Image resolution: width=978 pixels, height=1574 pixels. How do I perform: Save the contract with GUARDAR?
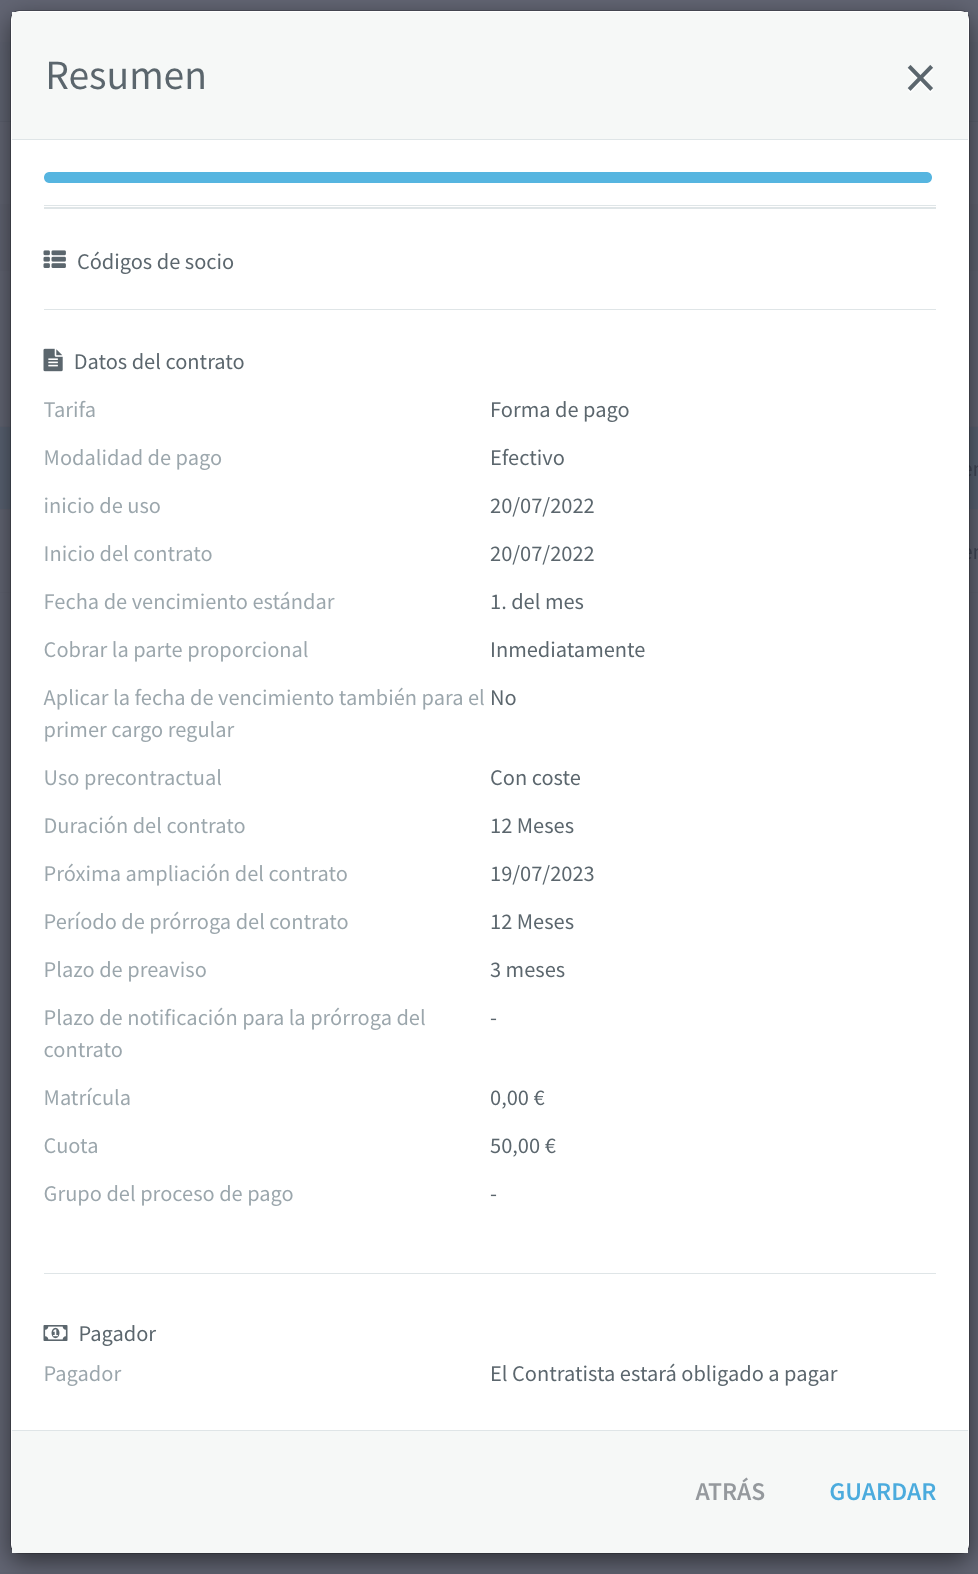tap(883, 1491)
